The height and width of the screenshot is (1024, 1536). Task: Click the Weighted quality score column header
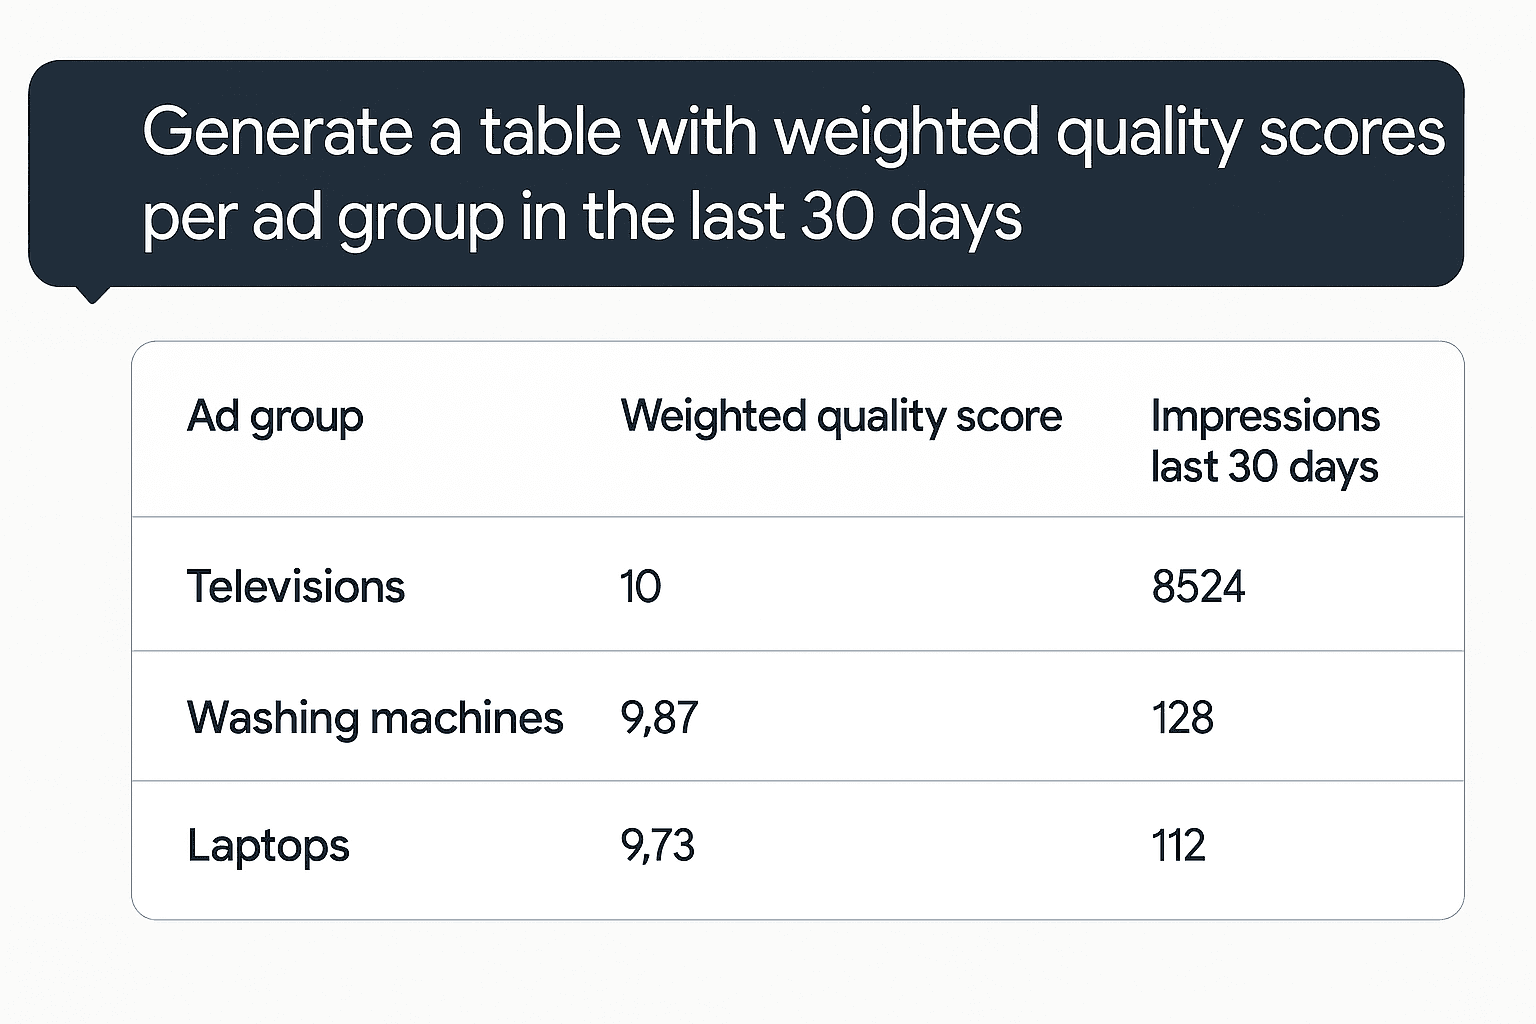pos(841,416)
